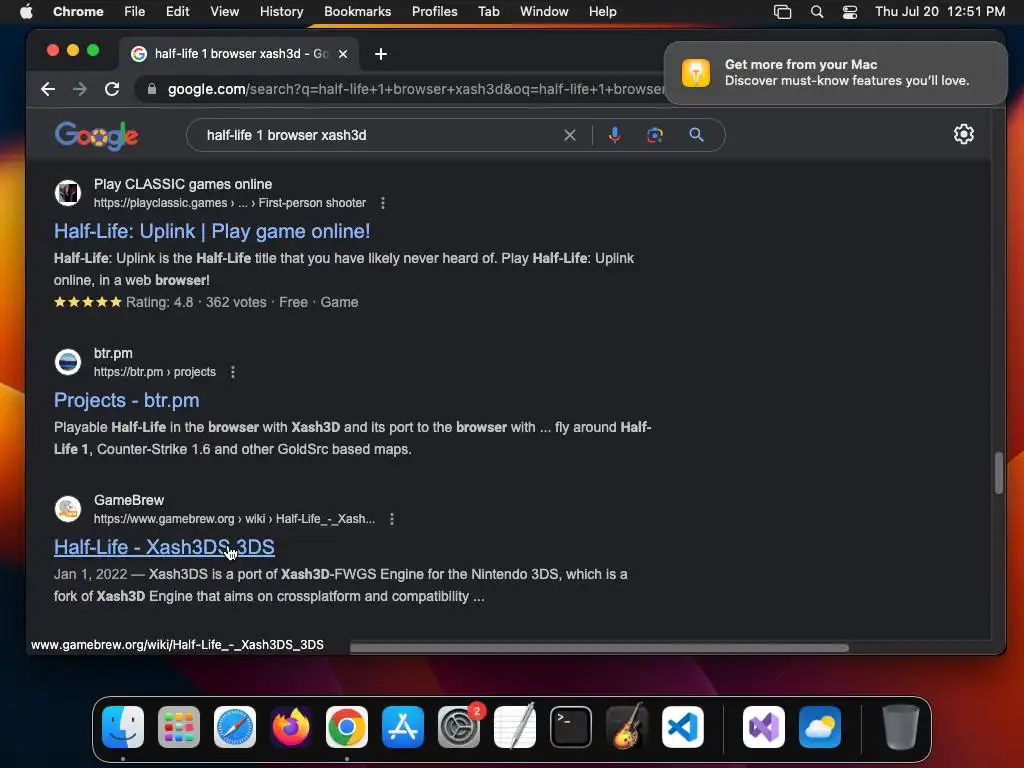Image resolution: width=1024 pixels, height=768 pixels.
Task: Open Half-Life - Xash3DS 3DS link
Action: [164, 547]
